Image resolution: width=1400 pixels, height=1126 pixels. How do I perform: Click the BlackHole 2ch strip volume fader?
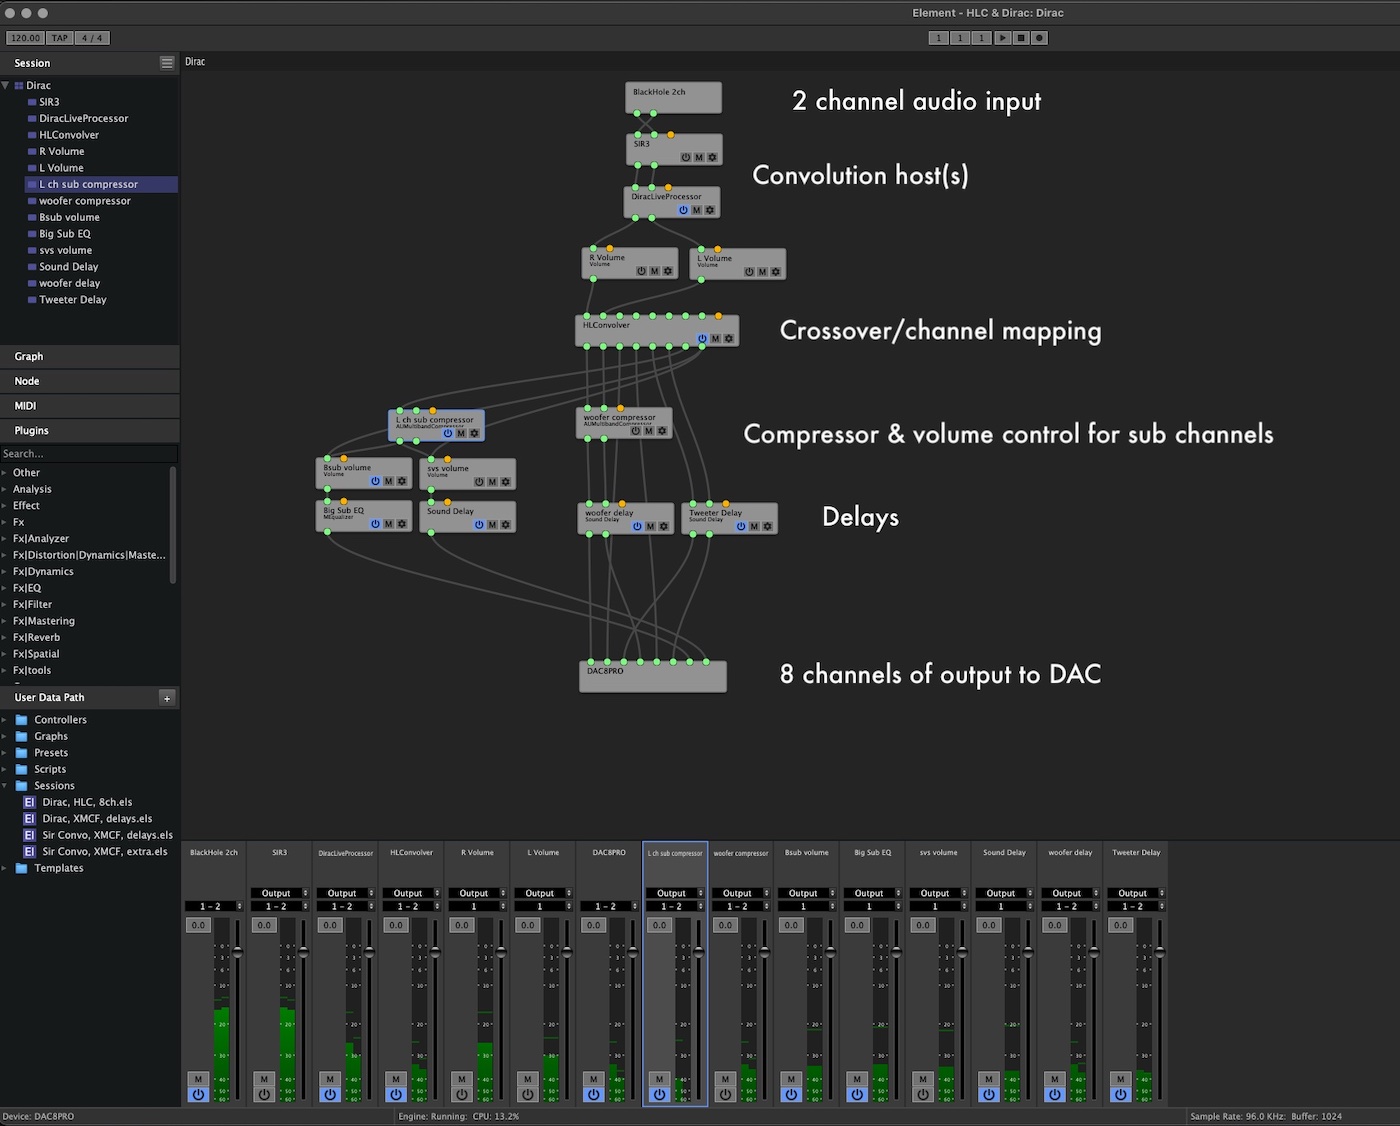pyautogui.click(x=238, y=952)
